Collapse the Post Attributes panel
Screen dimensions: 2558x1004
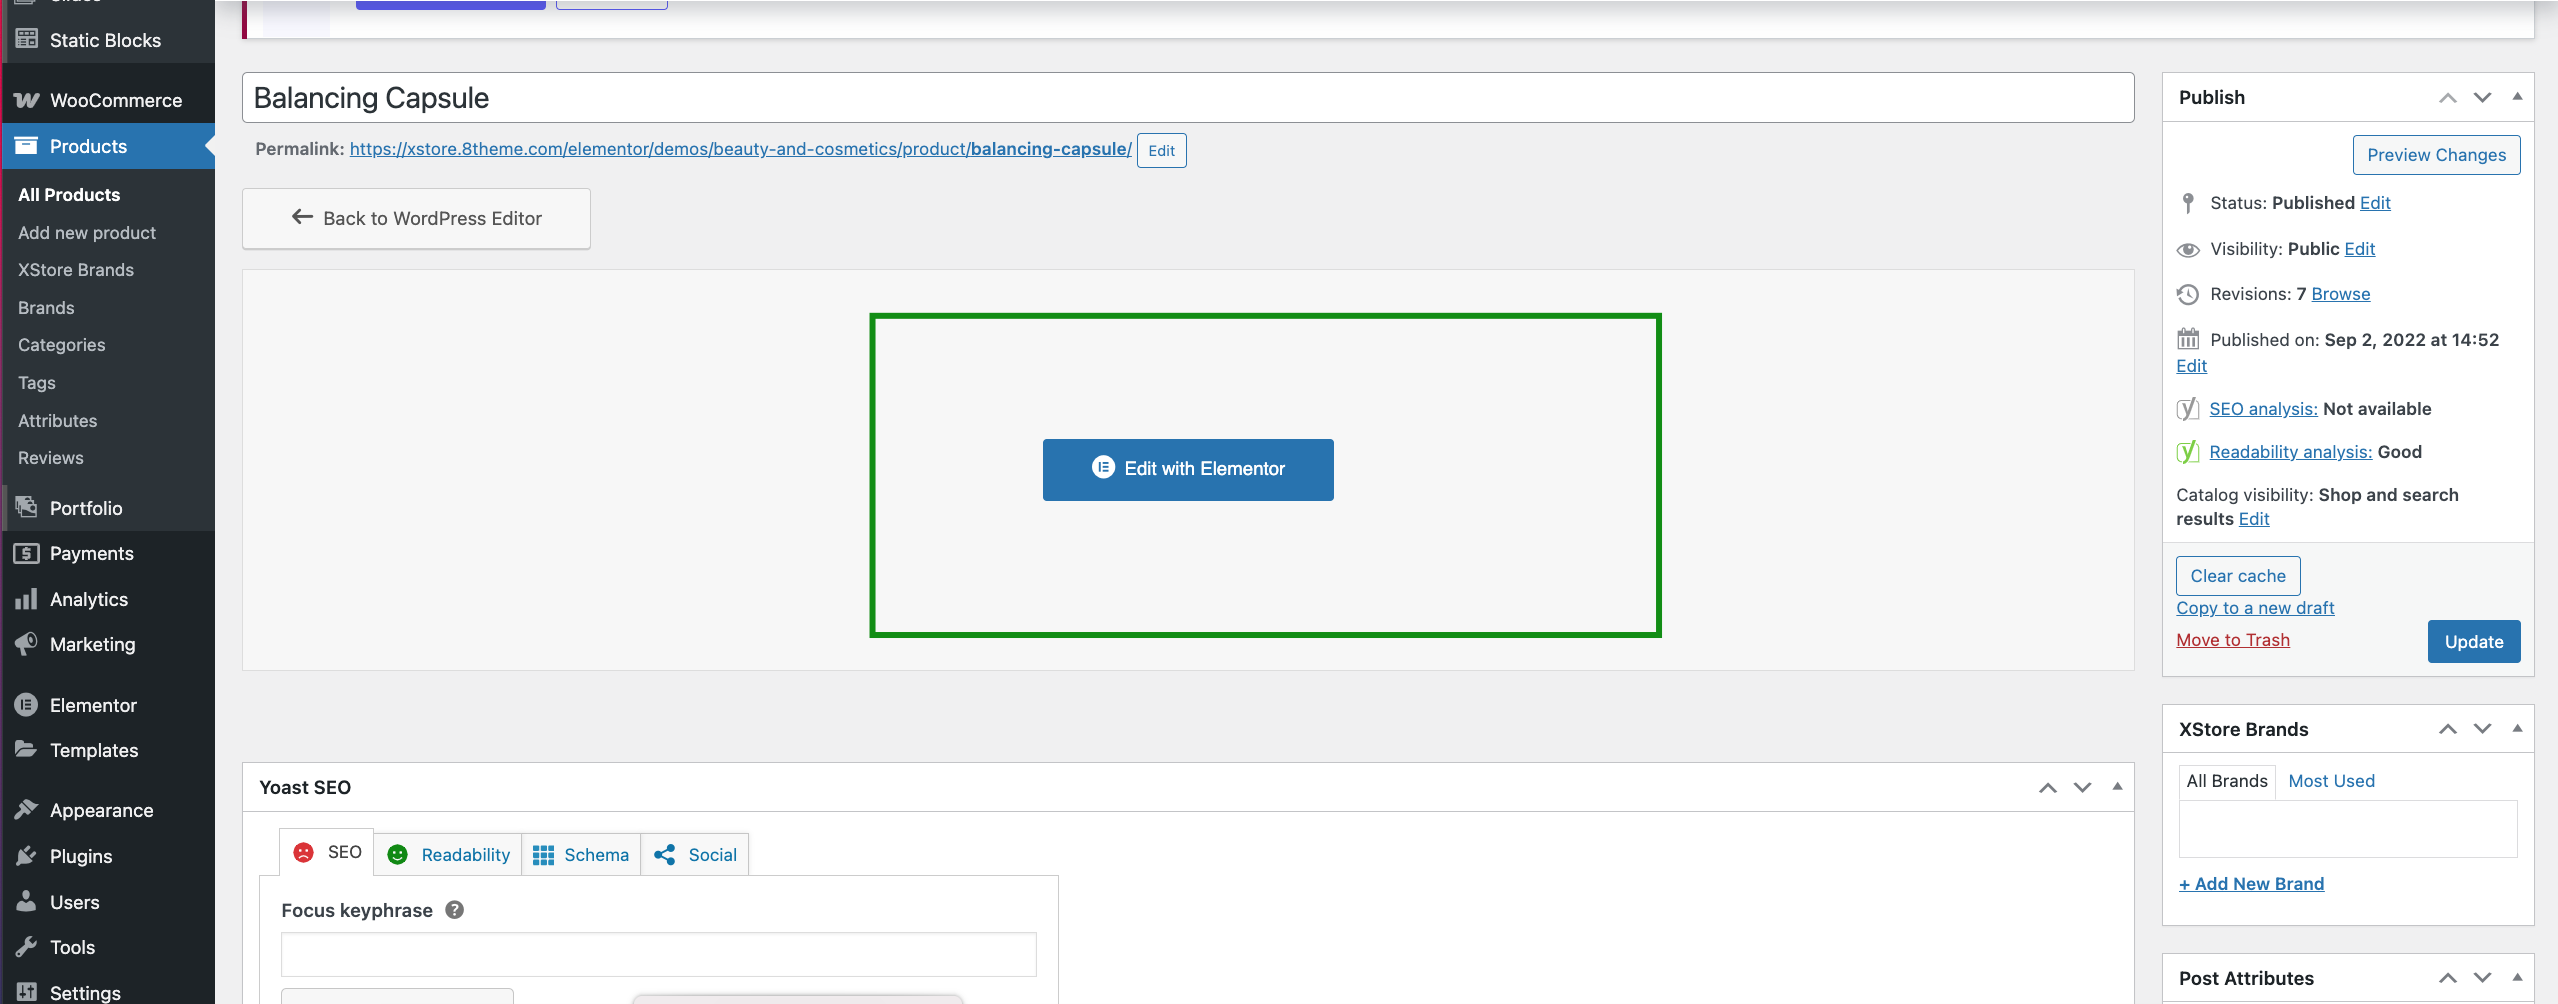[2517, 978]
